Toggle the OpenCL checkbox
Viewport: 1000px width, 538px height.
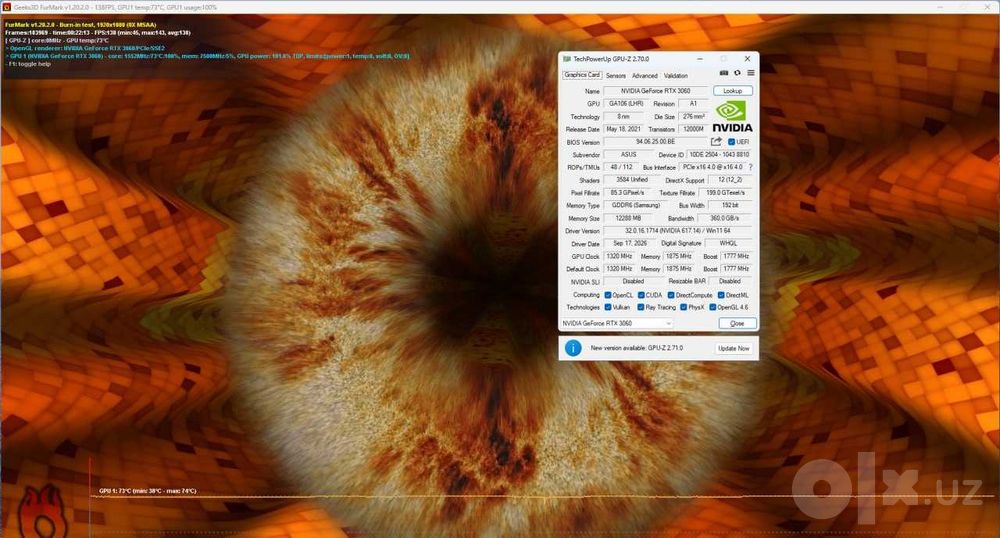[608, 295]
